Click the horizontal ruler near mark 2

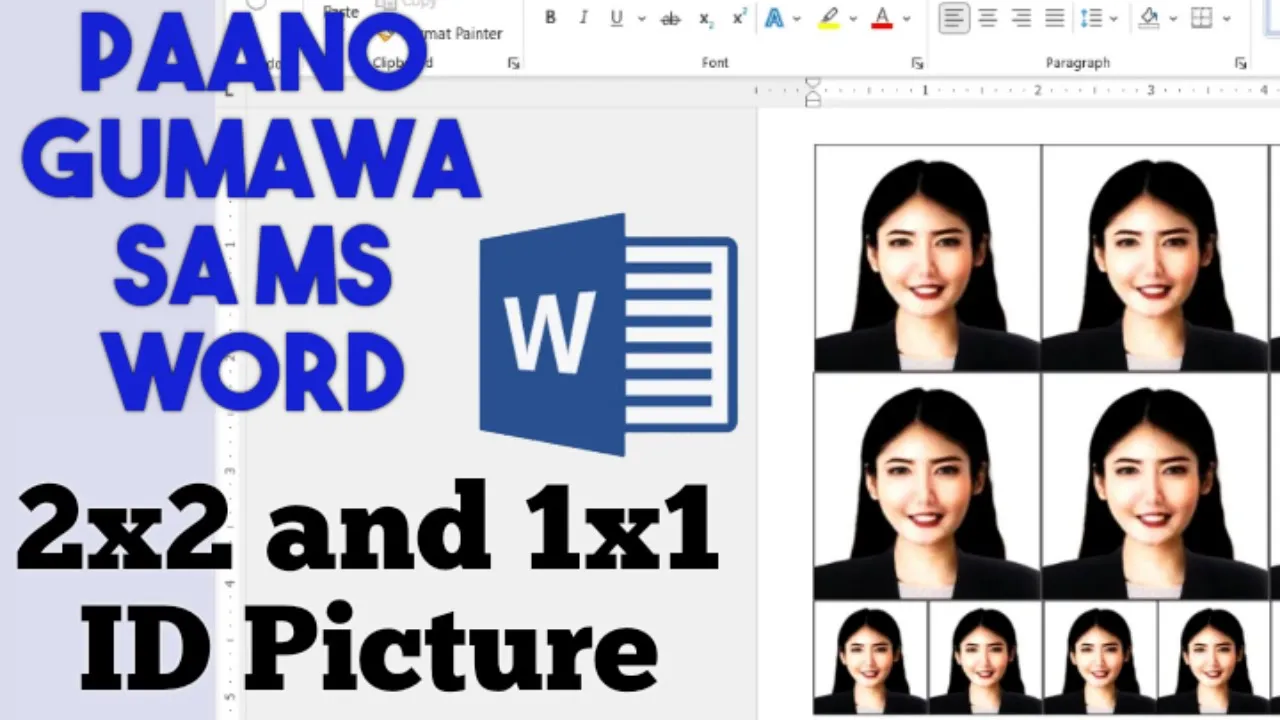click(1038, 90)
